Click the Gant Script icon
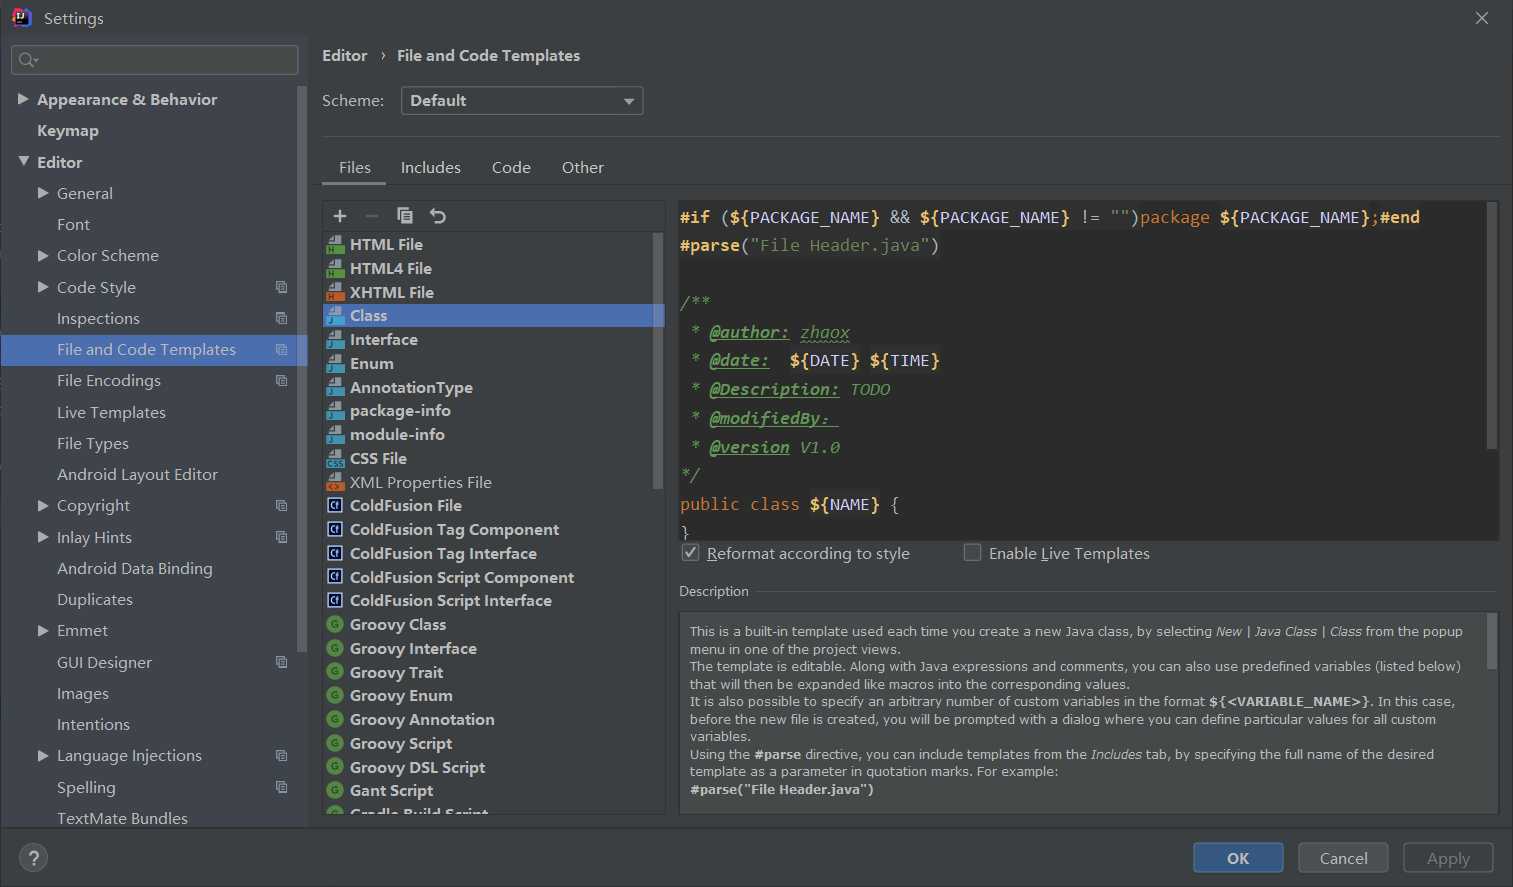 tap(336, 791)
